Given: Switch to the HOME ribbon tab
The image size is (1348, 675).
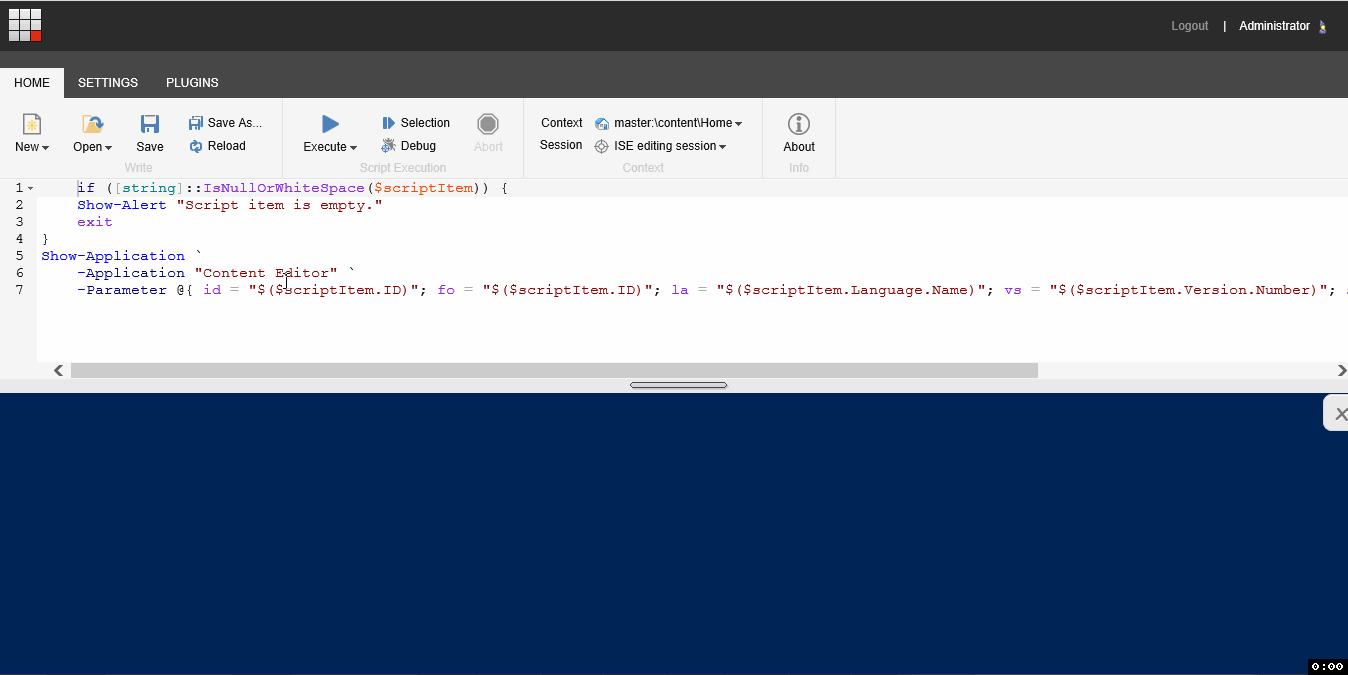Looking at the screenshot, I should pos(32,83).
